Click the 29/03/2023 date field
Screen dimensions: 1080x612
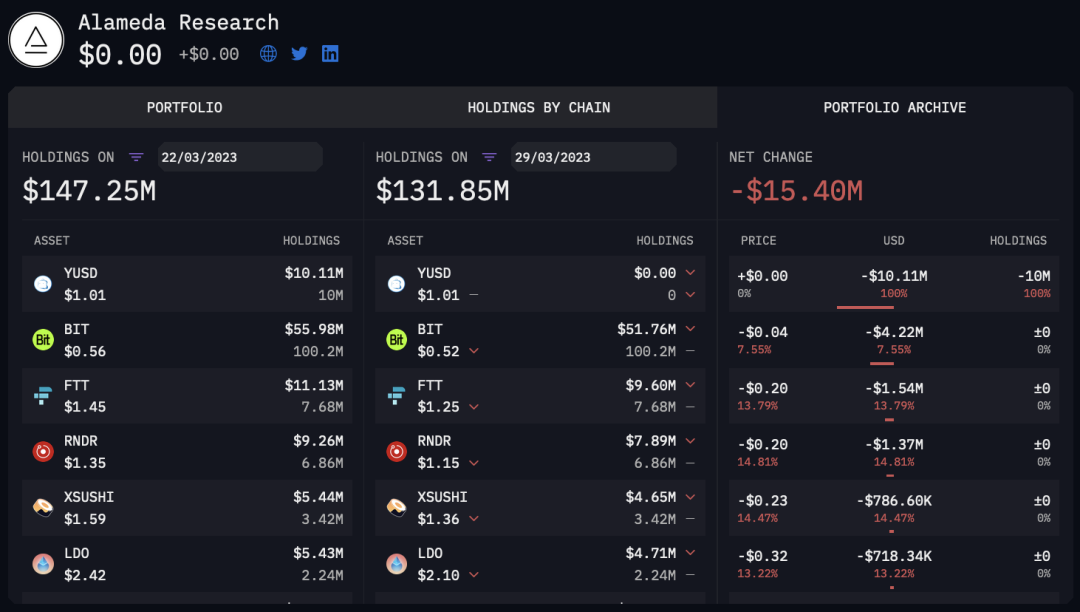(592, 156)
